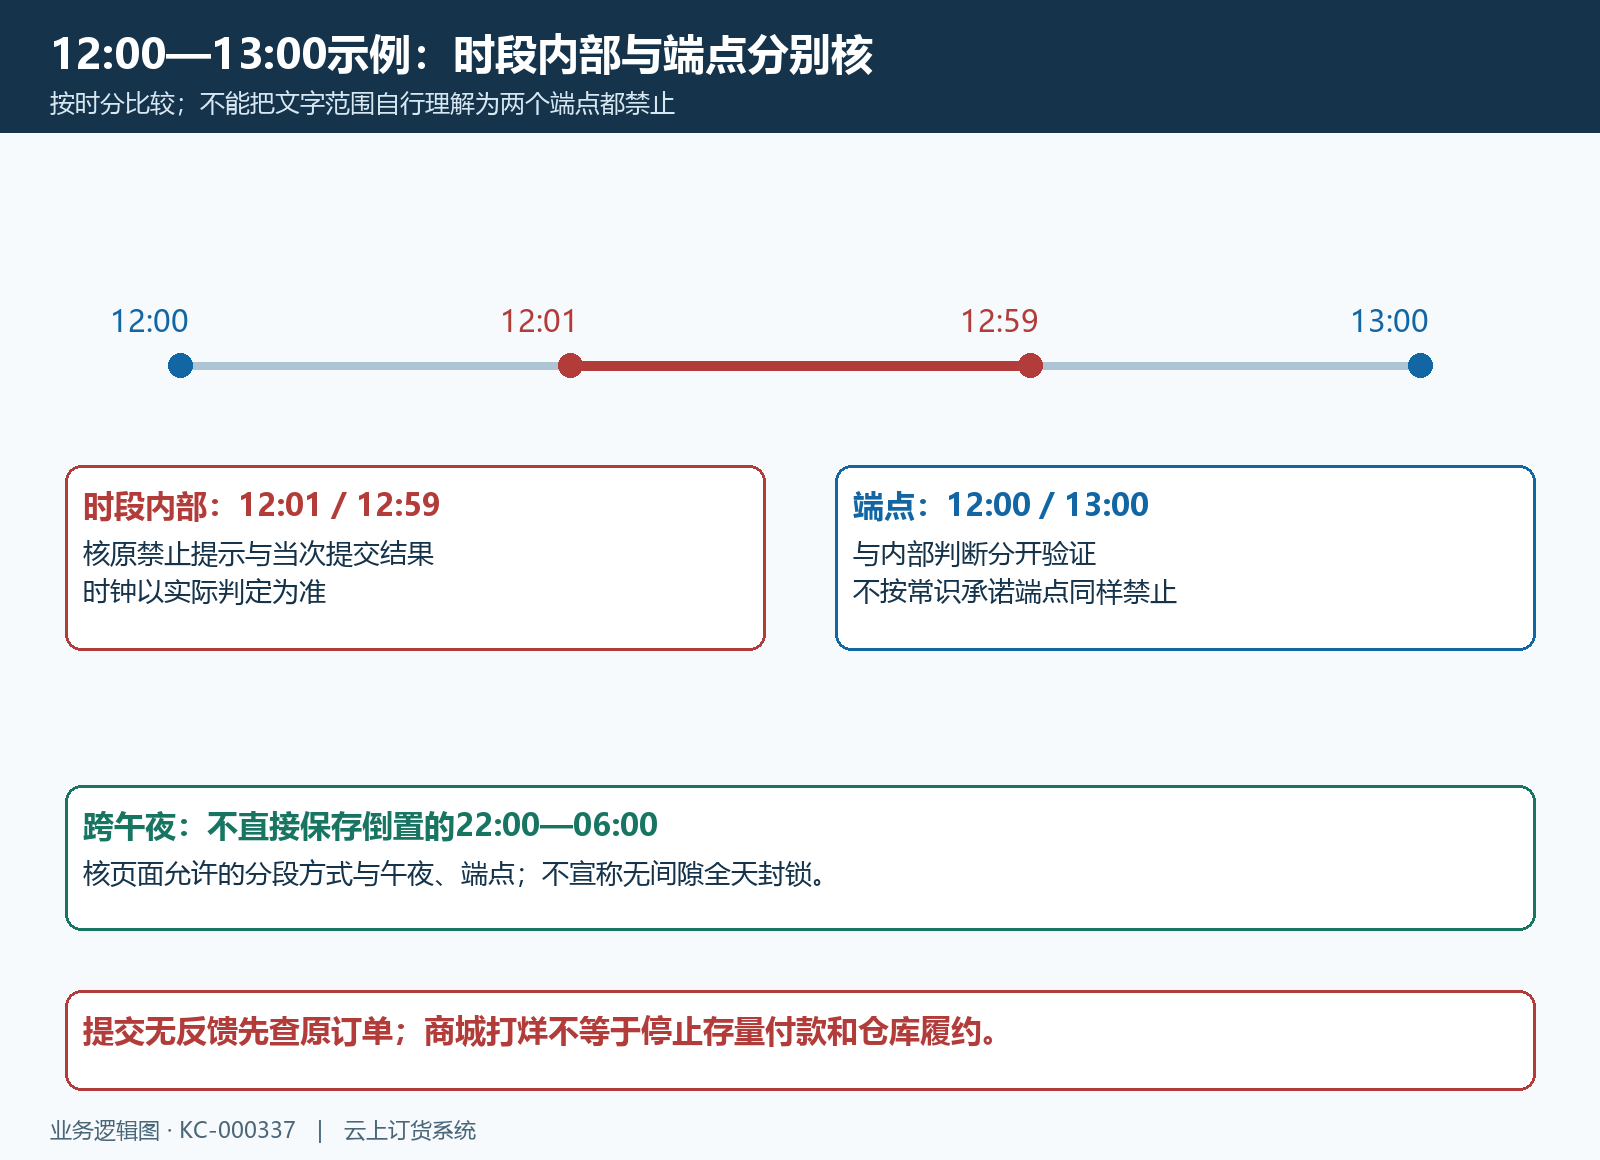
Task: Click the 13:00 timeline endpoint dot
Action: 1420,366
